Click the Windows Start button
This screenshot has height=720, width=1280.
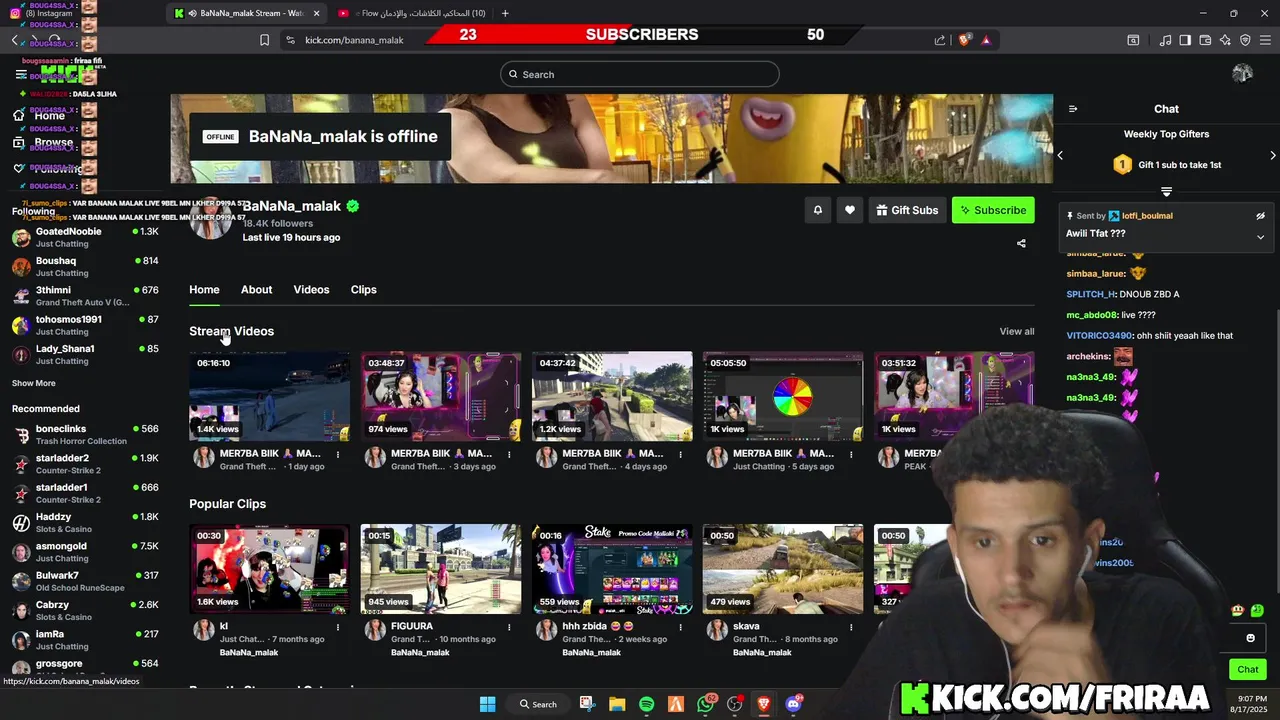pos(487,704)
